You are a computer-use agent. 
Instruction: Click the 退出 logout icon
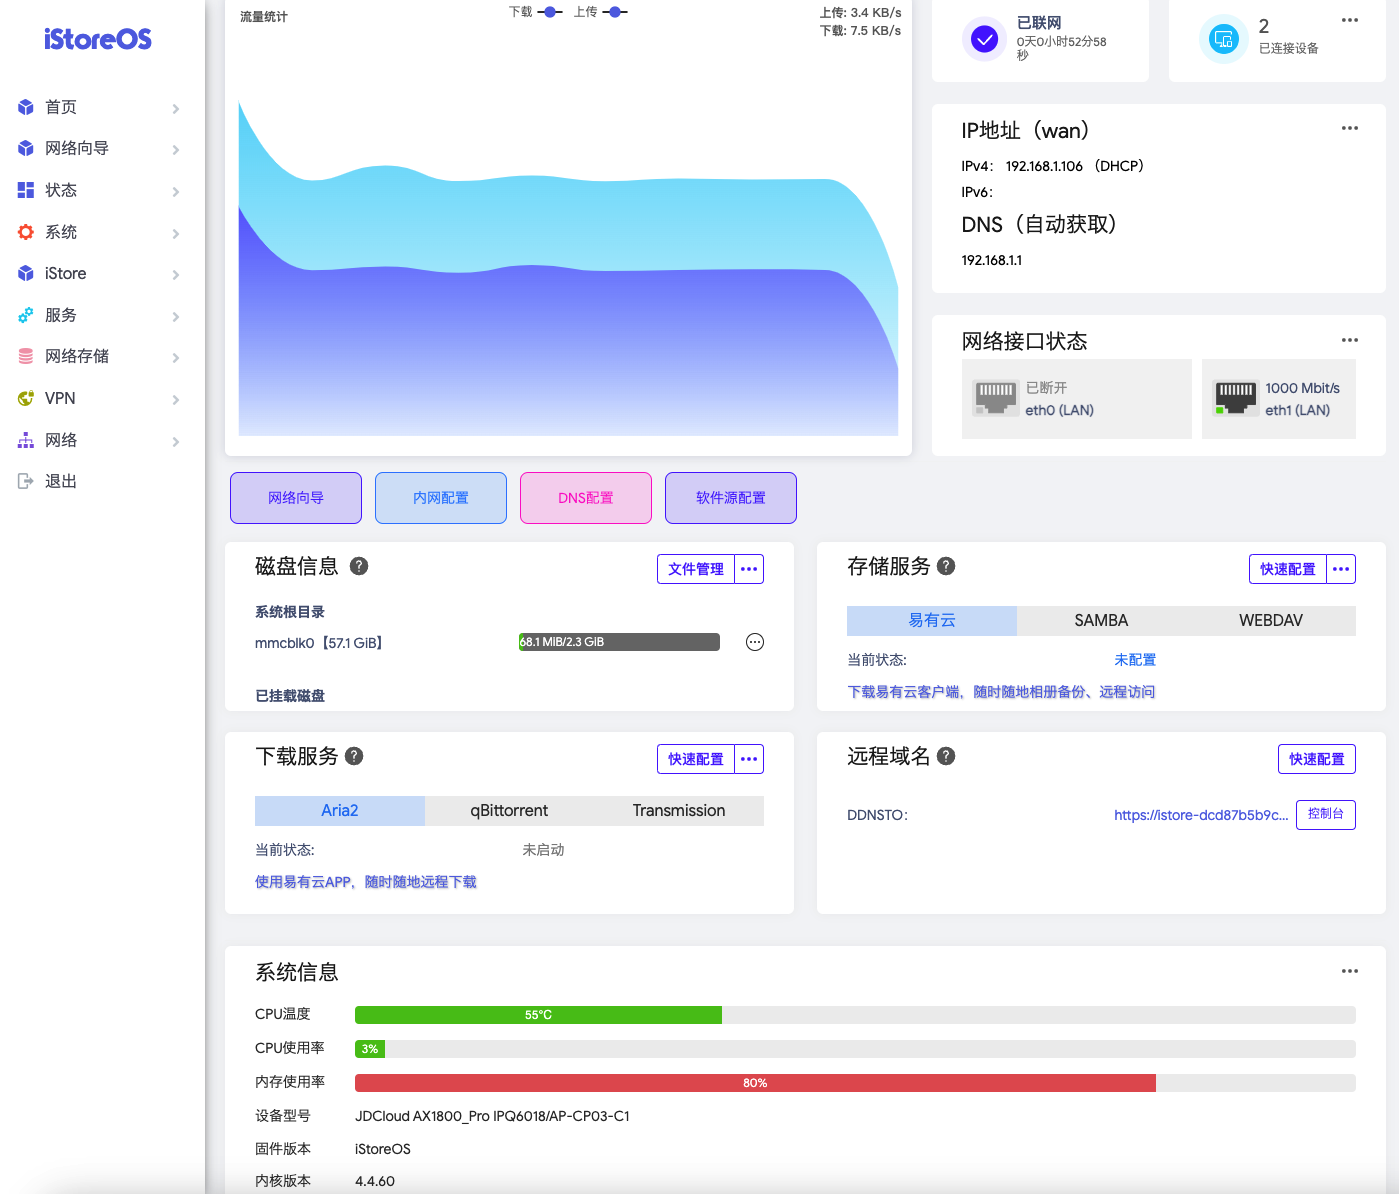click(x=26, y=481)
